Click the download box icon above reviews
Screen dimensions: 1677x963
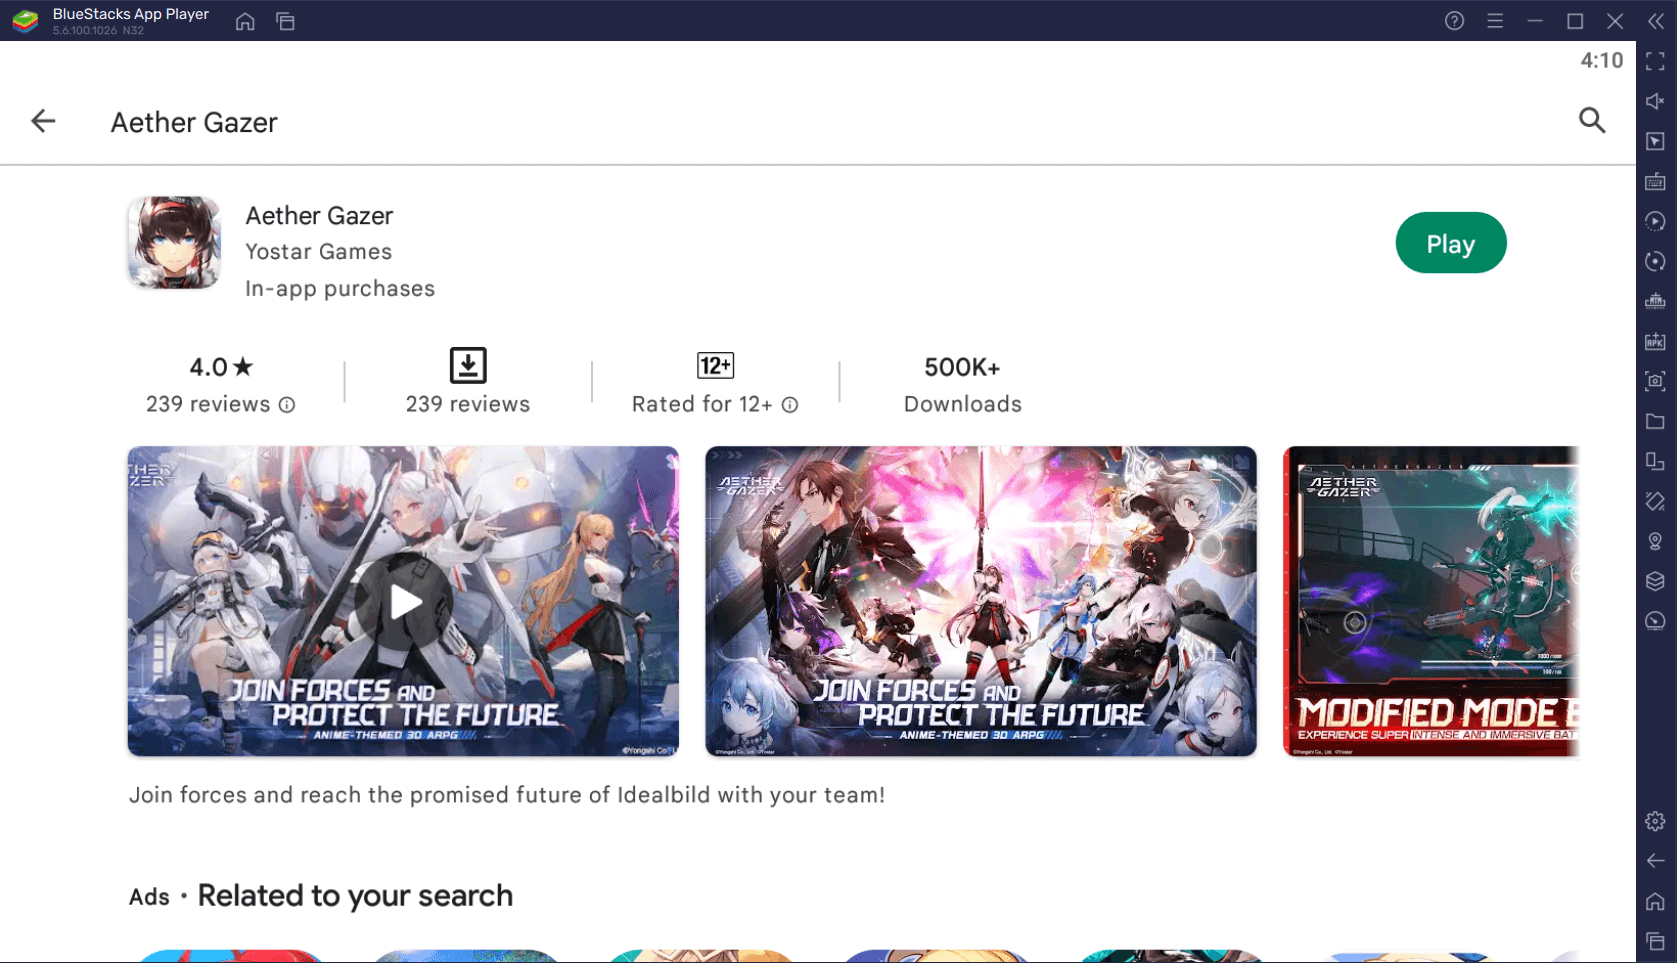468,366
